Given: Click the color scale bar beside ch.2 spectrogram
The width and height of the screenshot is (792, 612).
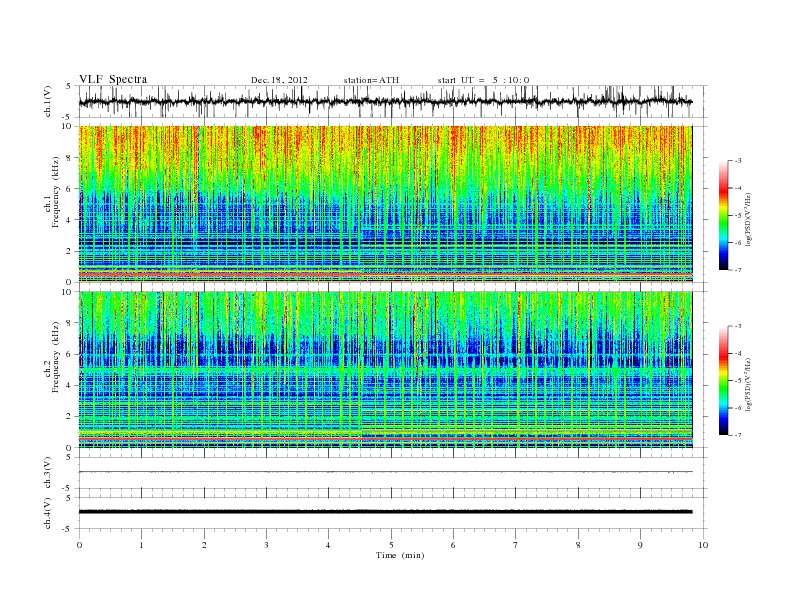Looking at the screenshot, I should click(723, 381).
